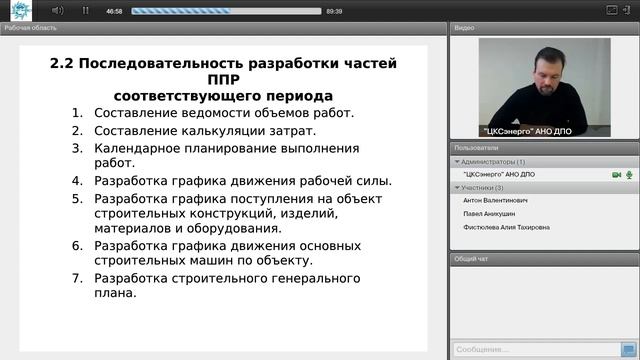Seek using the playback progress bar

pyautogui.click(x=226, y=11)
